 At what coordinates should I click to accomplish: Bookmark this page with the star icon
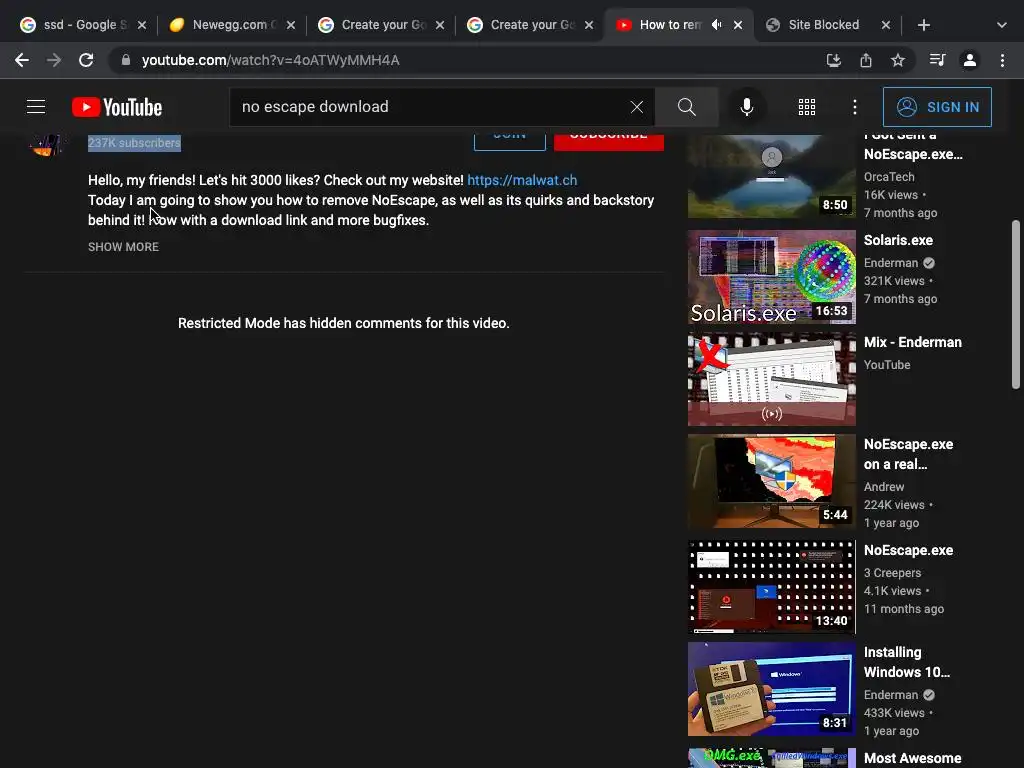point(898,60)
